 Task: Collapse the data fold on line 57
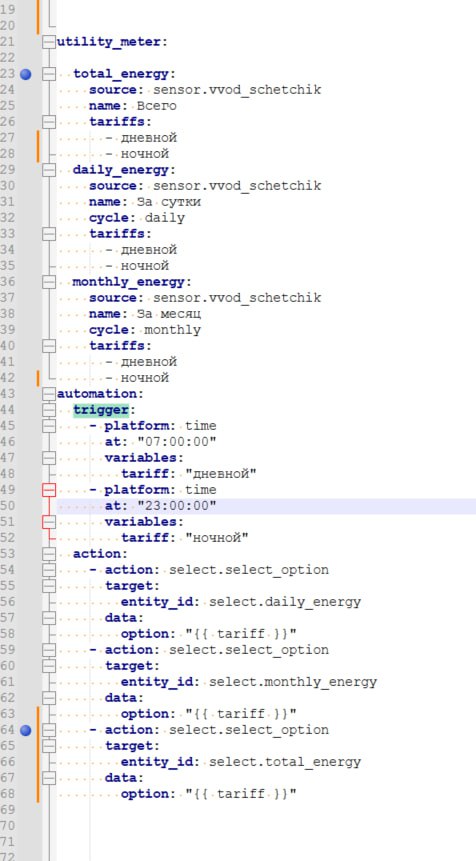point(49,618)
